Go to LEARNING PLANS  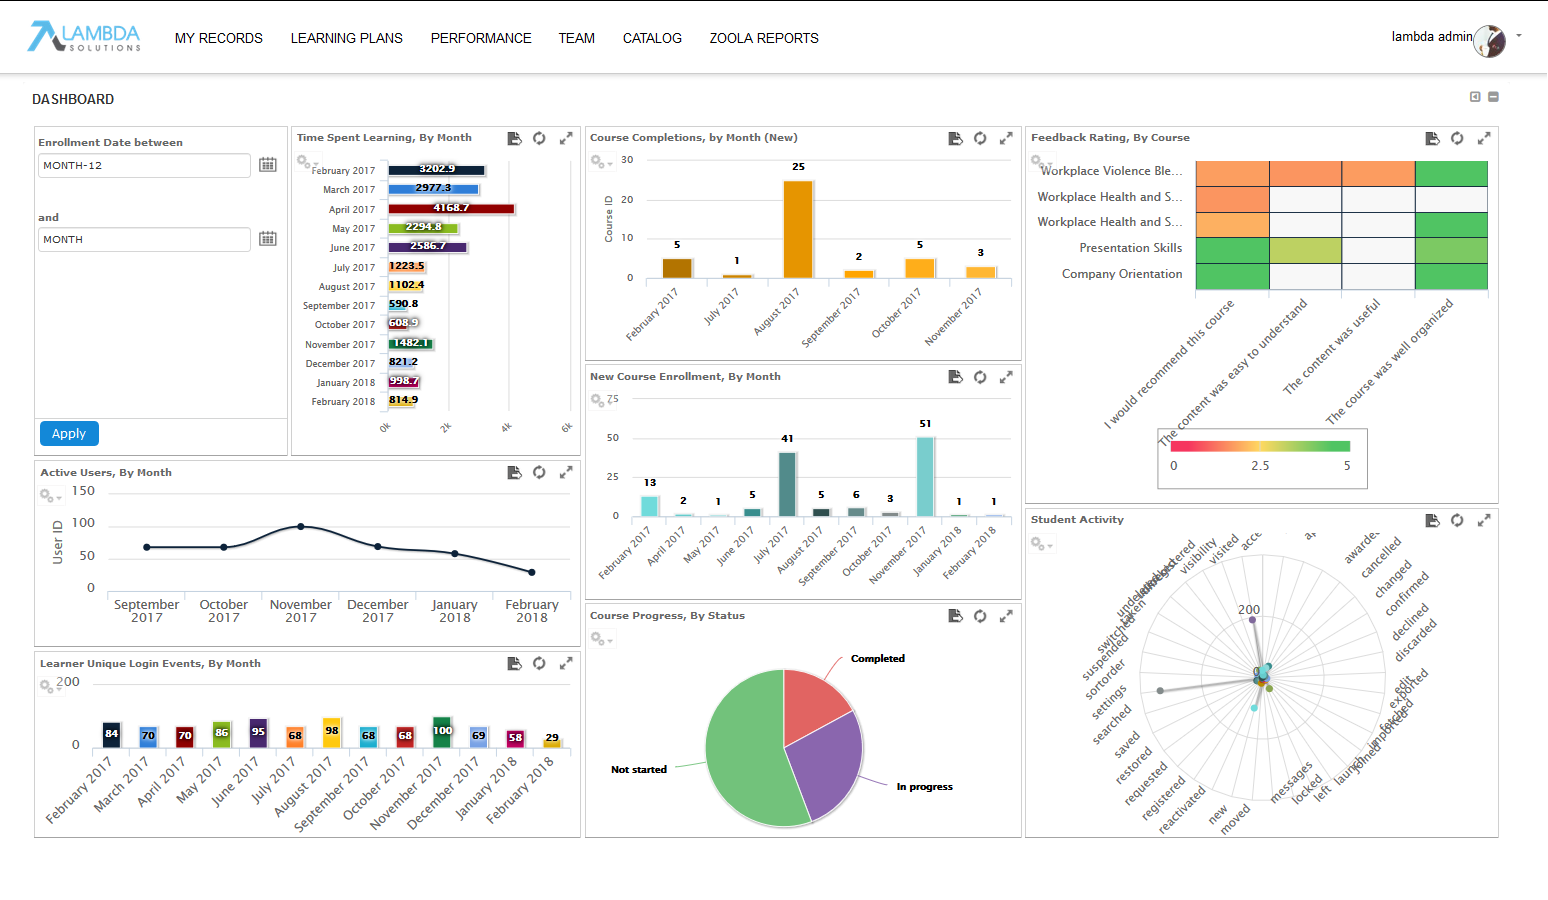tap(346, 38)
